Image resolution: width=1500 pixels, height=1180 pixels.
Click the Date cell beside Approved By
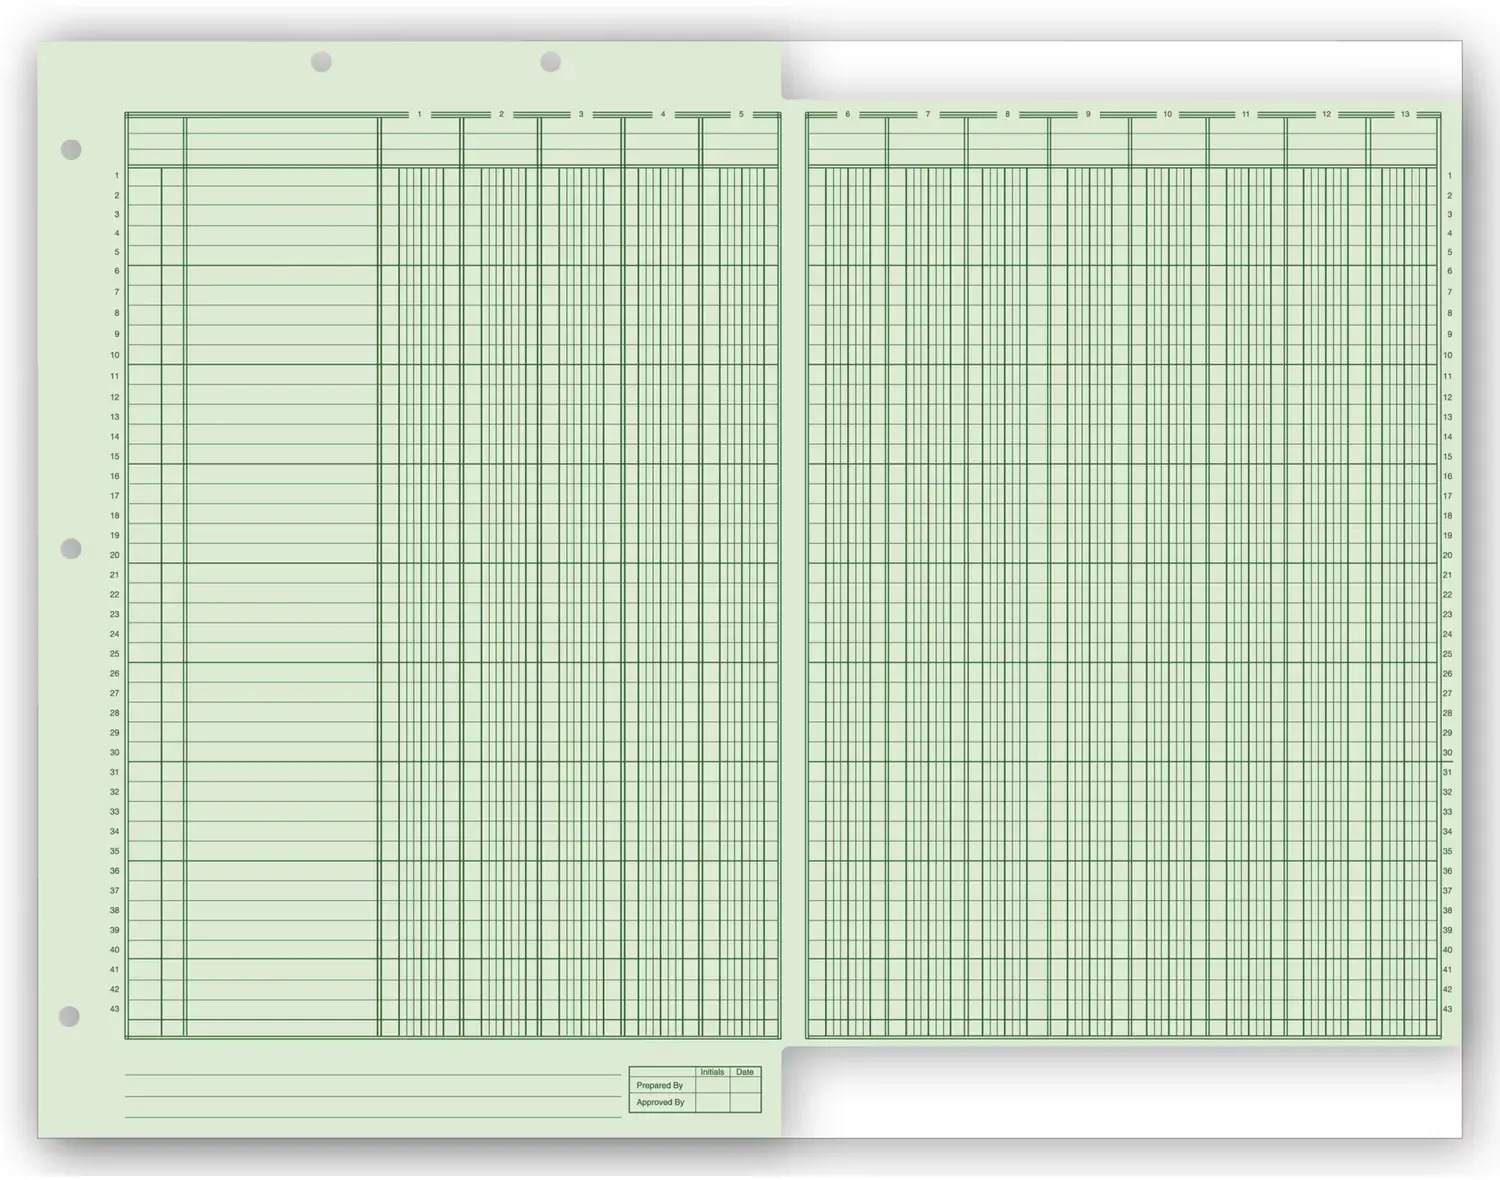point(743,1103)
